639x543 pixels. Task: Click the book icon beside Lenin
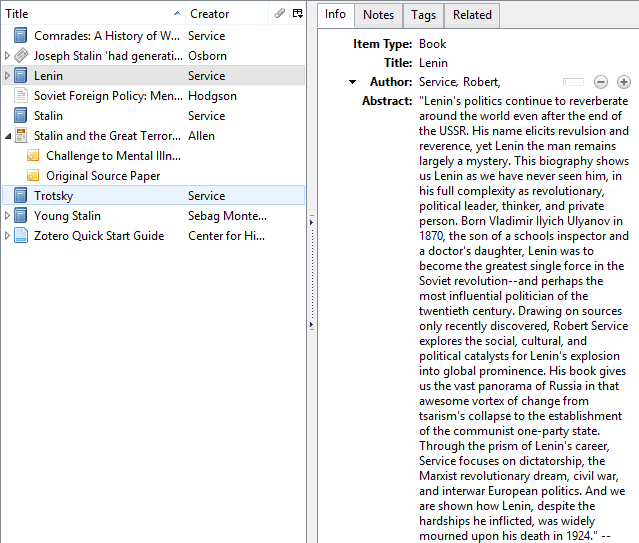21,75
